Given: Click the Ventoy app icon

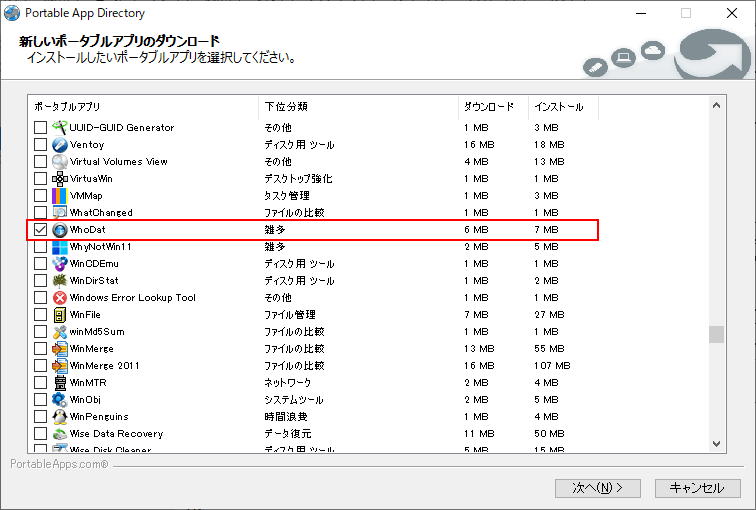Looking at the screenshot, I should (59, 145).
